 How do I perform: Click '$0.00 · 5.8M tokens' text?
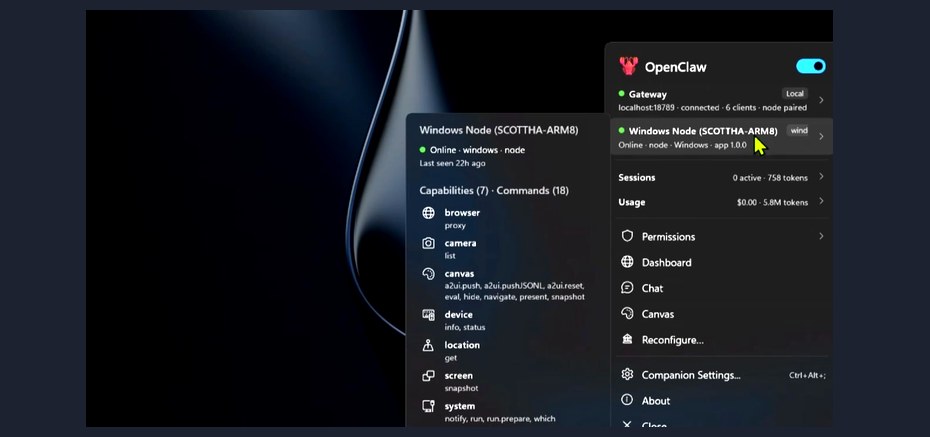772,203
